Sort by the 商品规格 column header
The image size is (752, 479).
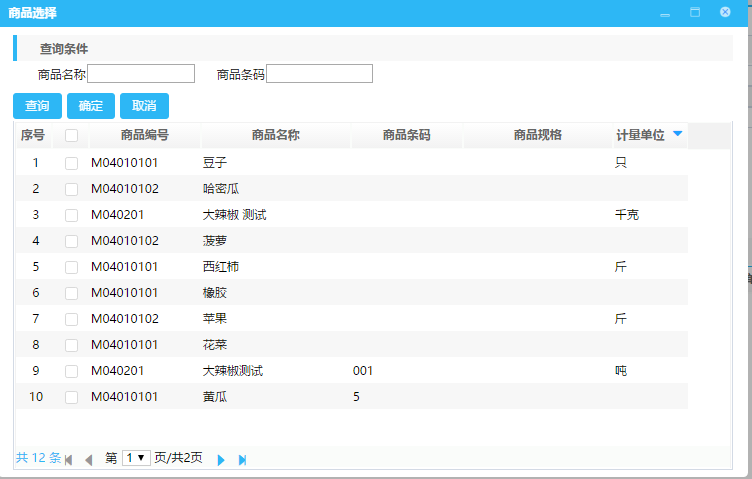538,135
